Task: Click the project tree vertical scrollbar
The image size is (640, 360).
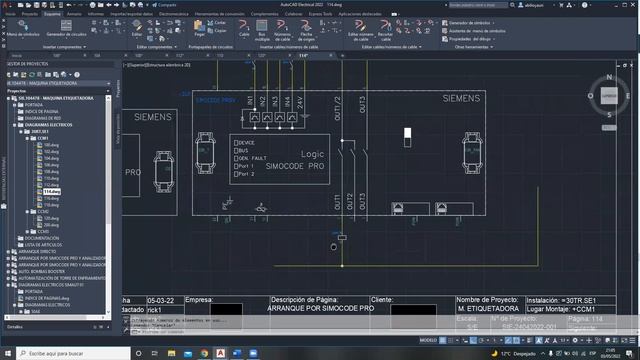Action: click(108, 204)
